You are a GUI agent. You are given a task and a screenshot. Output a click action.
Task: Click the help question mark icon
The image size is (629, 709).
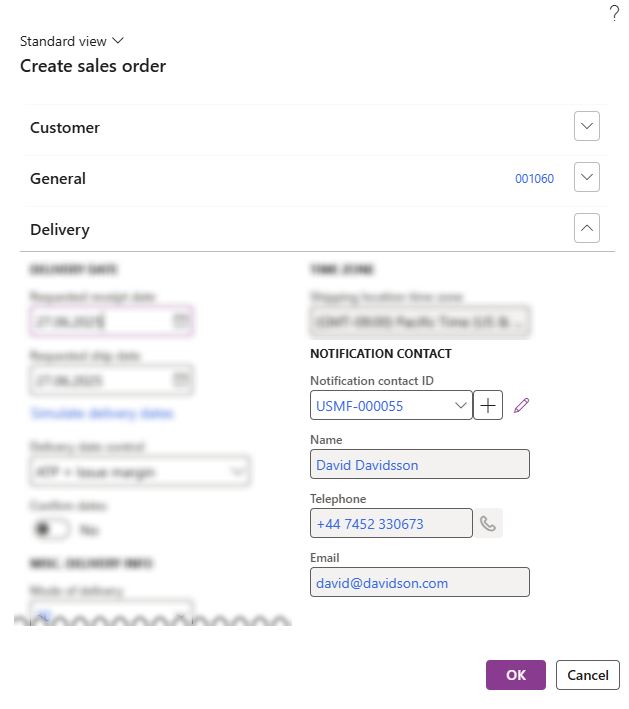point(614,13)
